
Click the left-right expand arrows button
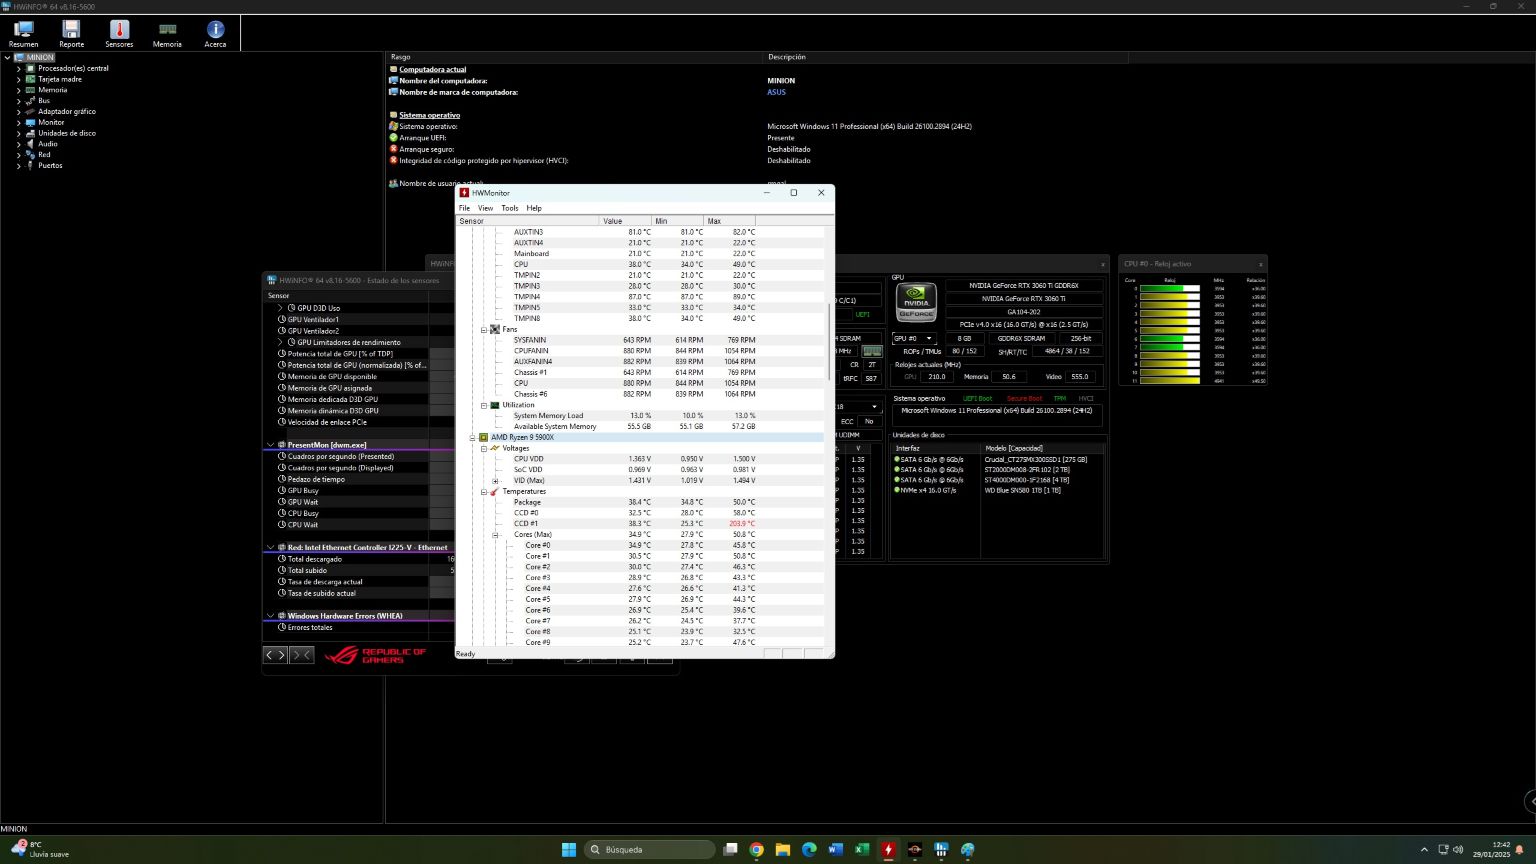point(275,655)
